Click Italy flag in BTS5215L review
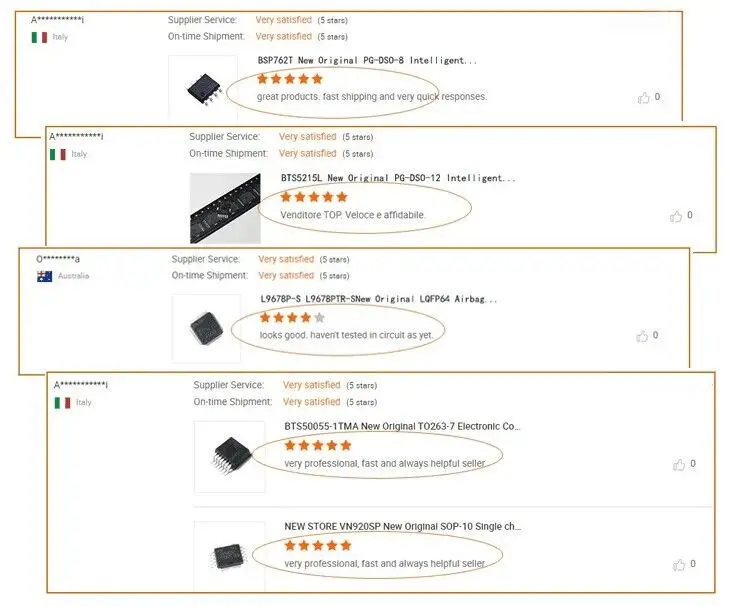This screenshot has width=750, height=606. (58, 154)
